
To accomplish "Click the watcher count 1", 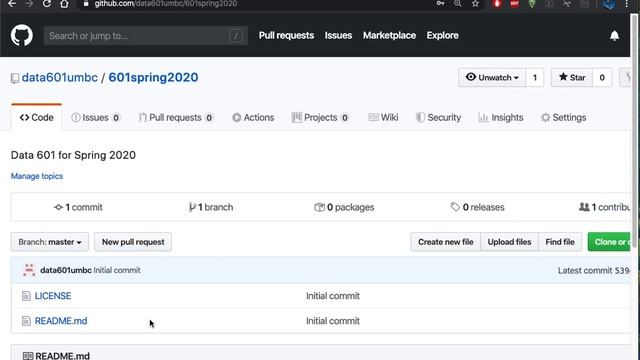I will [535, 77].
